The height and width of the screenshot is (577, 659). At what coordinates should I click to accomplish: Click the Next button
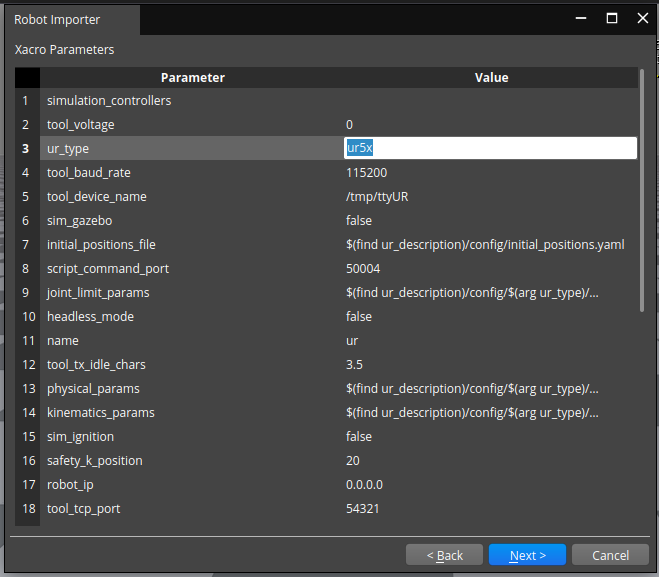click(527, 555)
